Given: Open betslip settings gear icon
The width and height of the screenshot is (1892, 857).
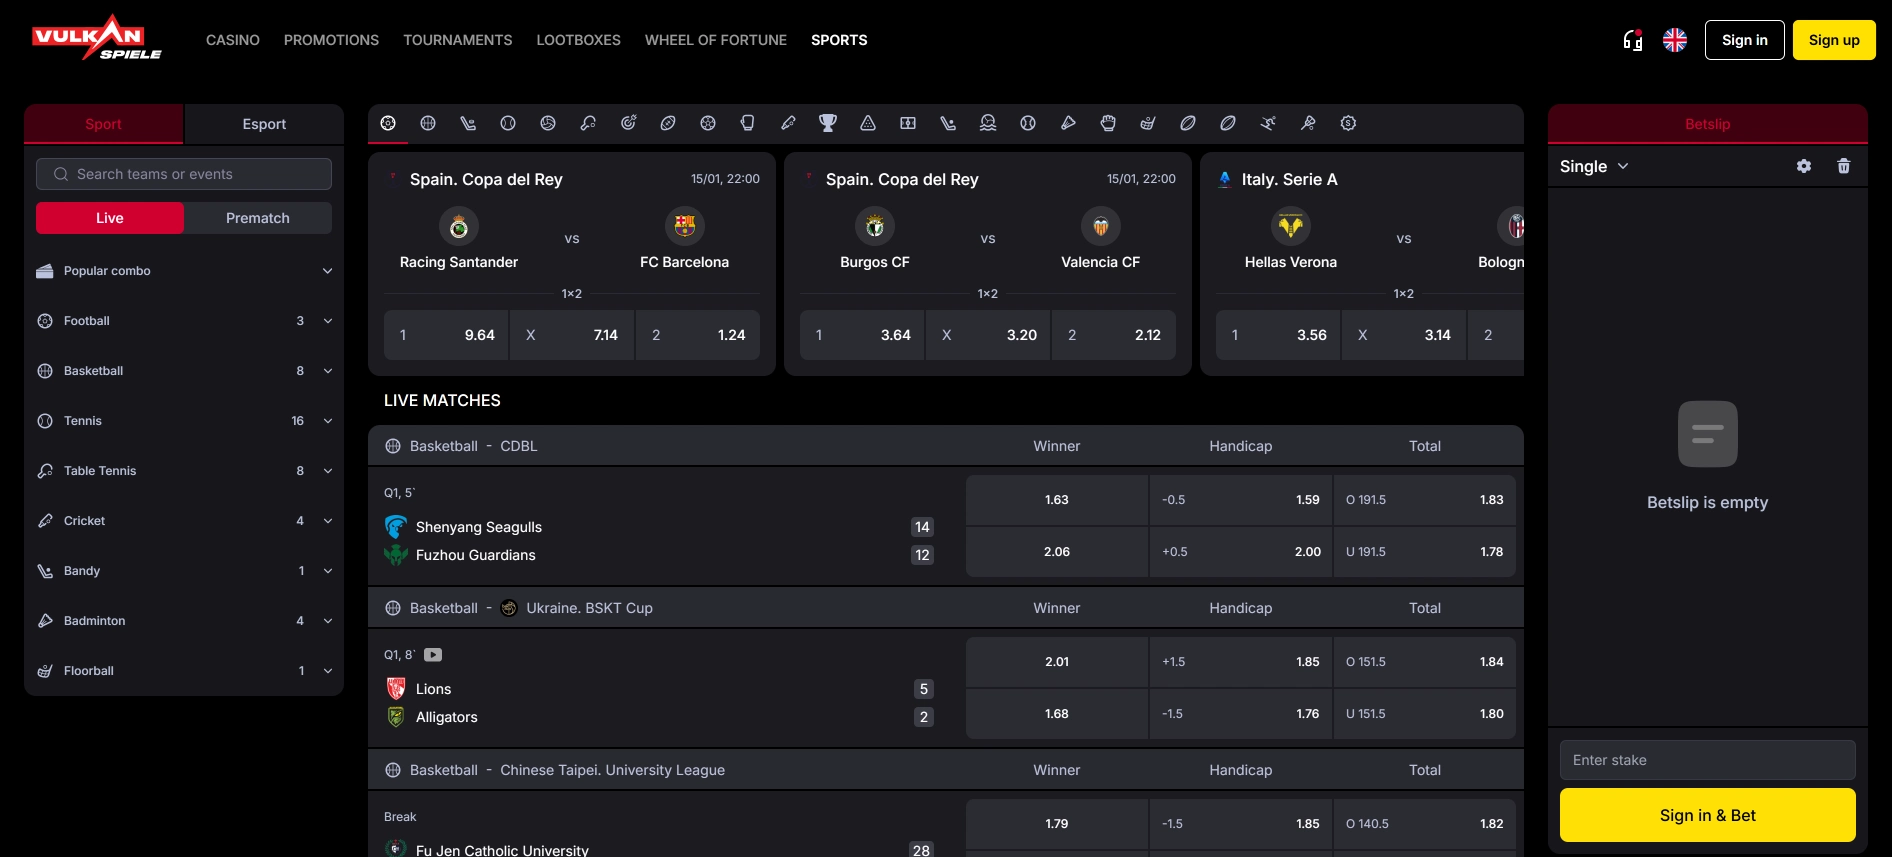Looking at the screenshot, I should [x=1804, y=166].
